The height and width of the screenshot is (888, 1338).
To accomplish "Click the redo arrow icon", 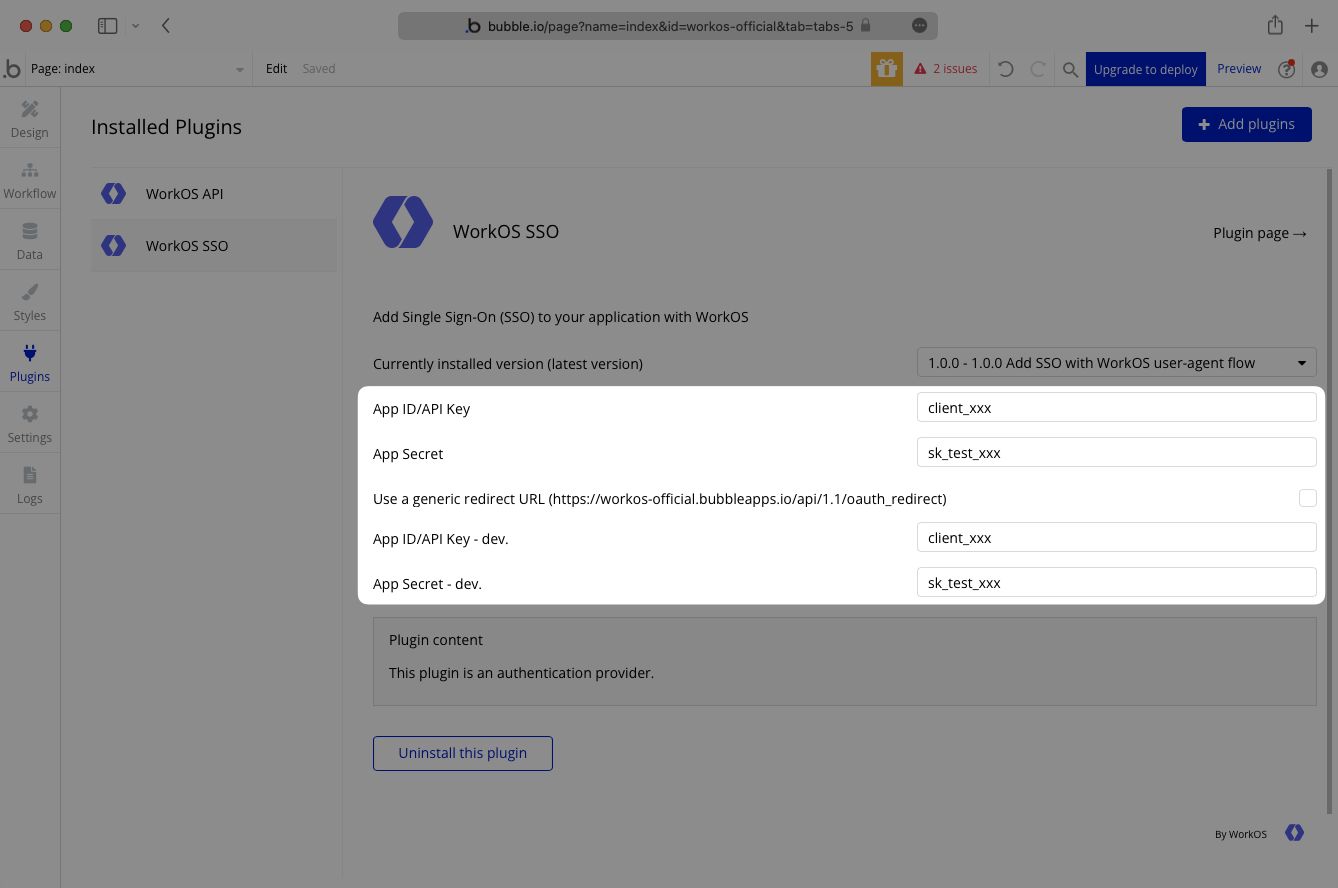I will (1038, 69).
